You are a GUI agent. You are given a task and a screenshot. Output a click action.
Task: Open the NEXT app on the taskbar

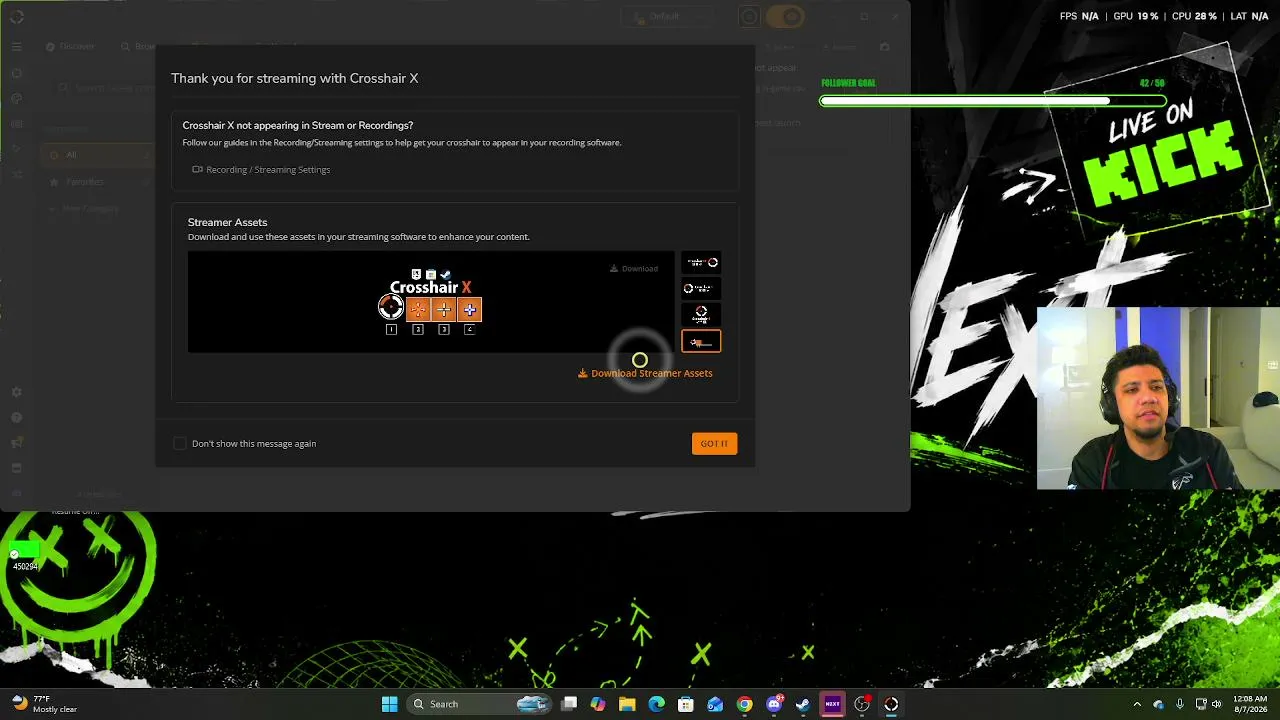832,704
